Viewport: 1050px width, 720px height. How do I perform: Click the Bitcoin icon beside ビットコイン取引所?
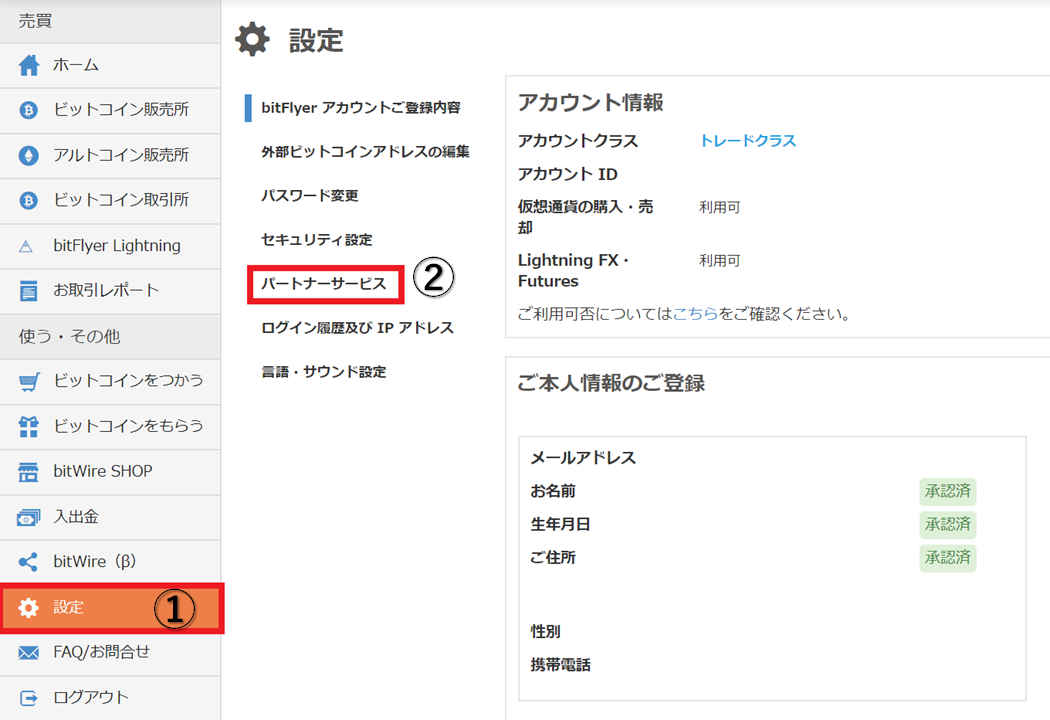[x=28, y=200]
